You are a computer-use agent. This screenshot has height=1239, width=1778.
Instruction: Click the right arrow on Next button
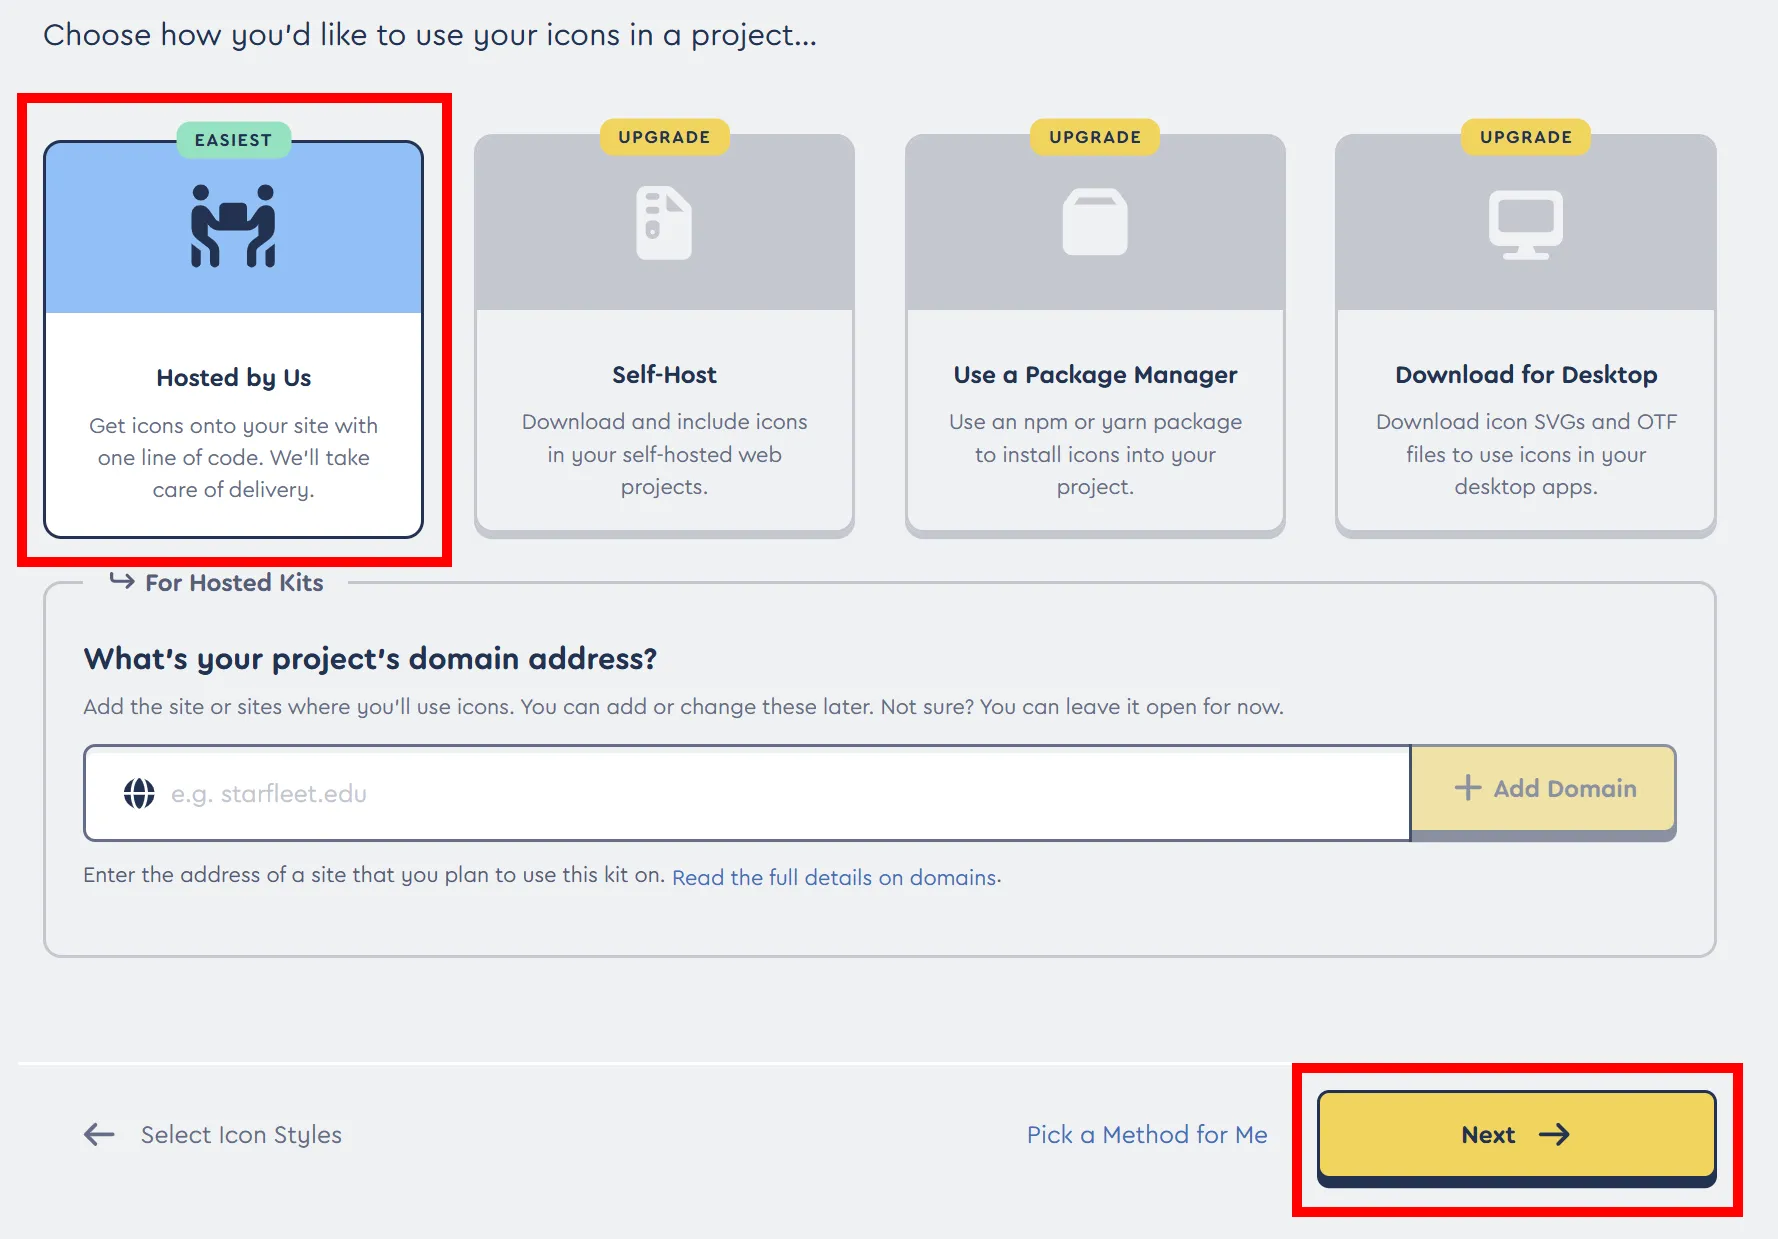[x=1554, y=1135]
